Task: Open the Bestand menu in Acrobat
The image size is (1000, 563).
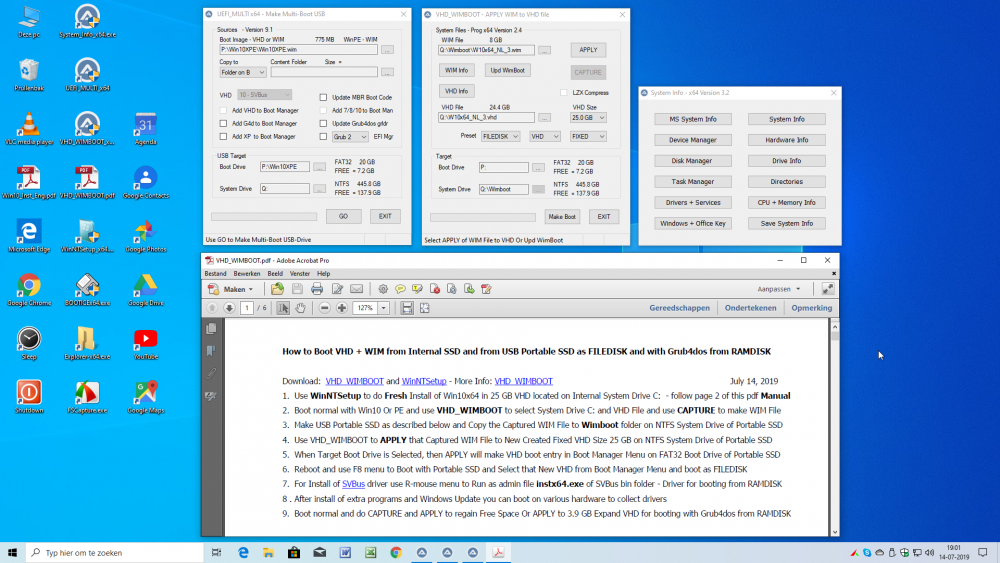Action: pos(216,274)
